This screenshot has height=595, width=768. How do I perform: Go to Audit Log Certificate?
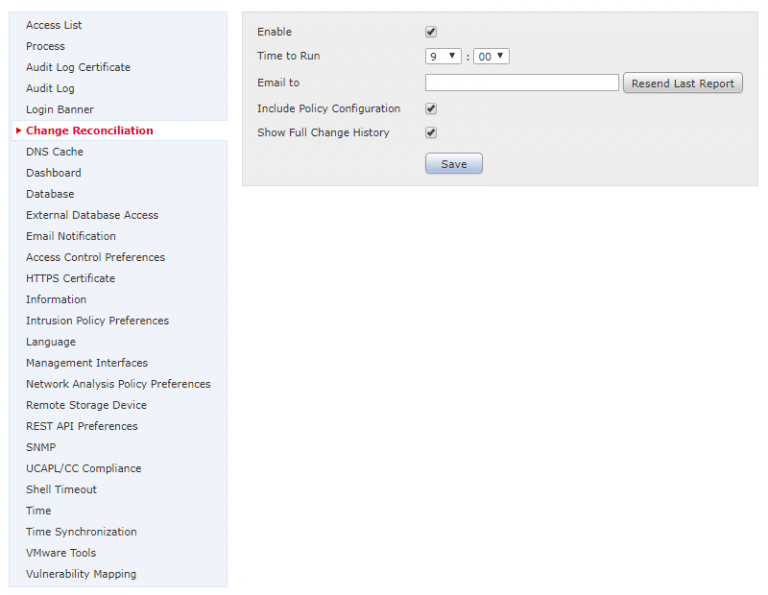click(x=78, y=67)
